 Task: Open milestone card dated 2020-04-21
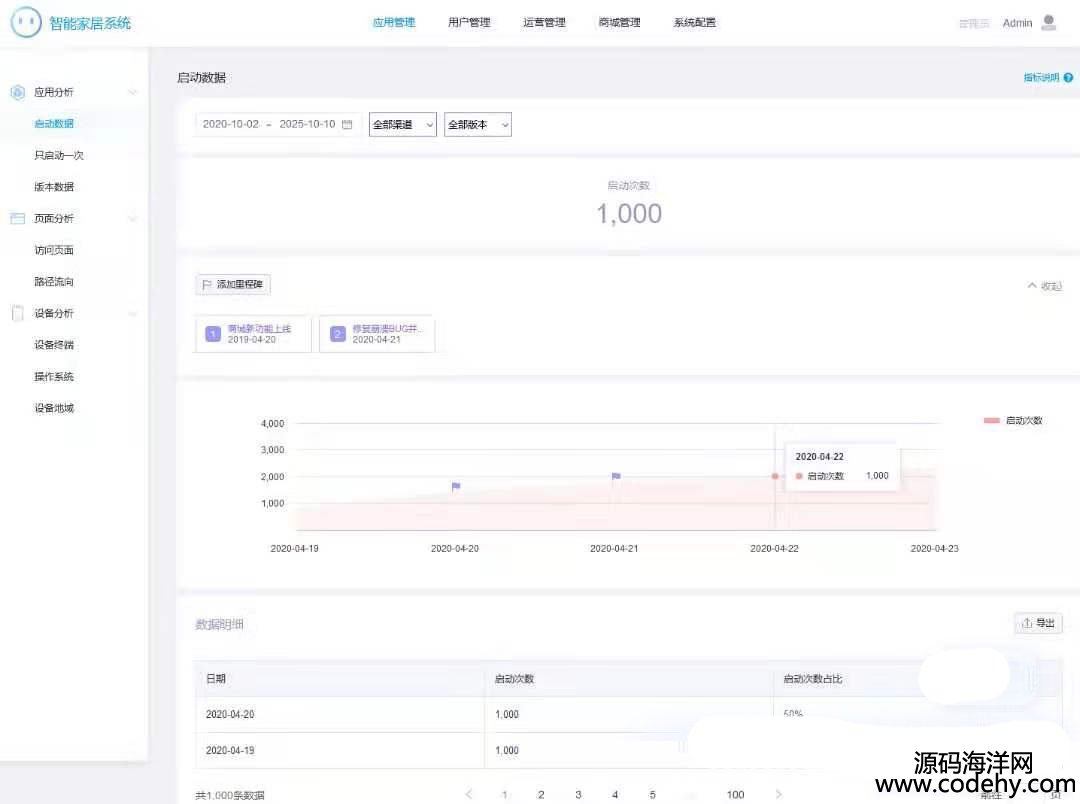tap(377, 334)
